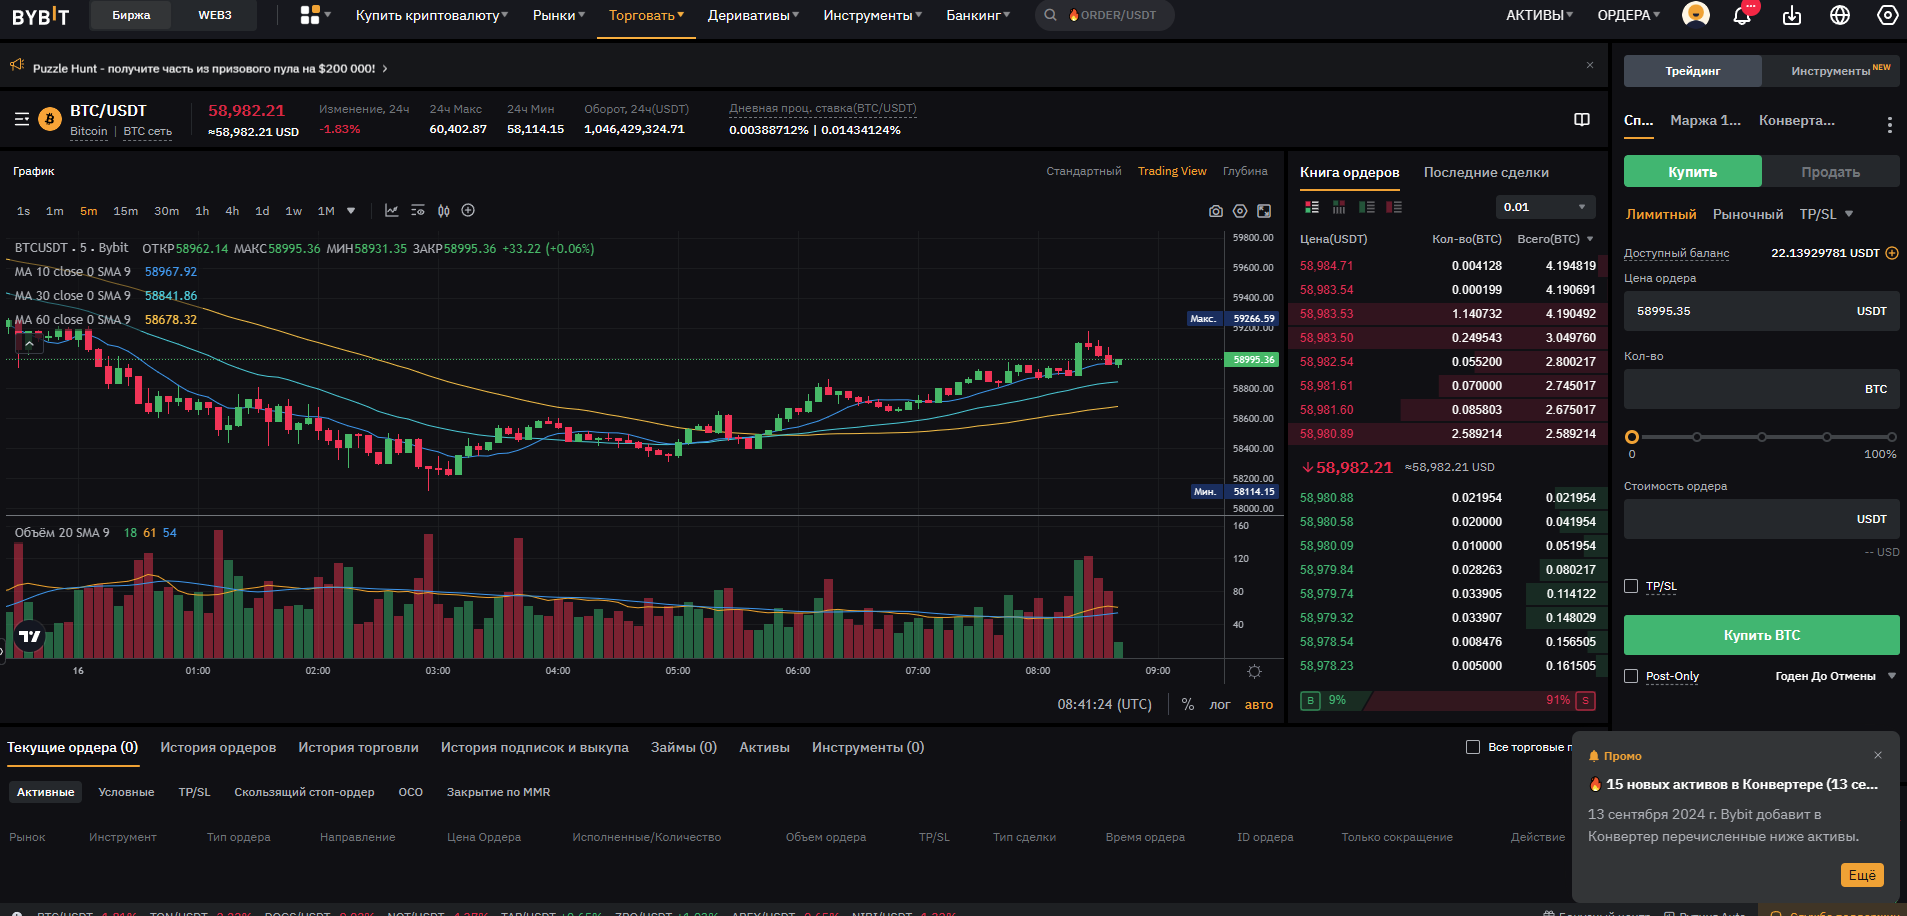
Task: Open the trading pair list menu icon
Action: tap(22, 119)
